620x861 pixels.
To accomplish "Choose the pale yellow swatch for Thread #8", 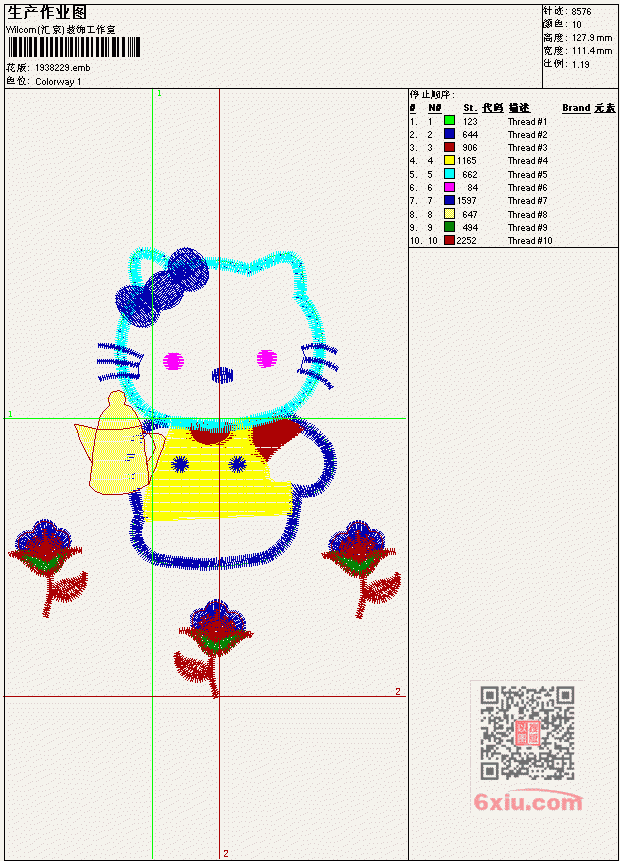I will 449,214.
